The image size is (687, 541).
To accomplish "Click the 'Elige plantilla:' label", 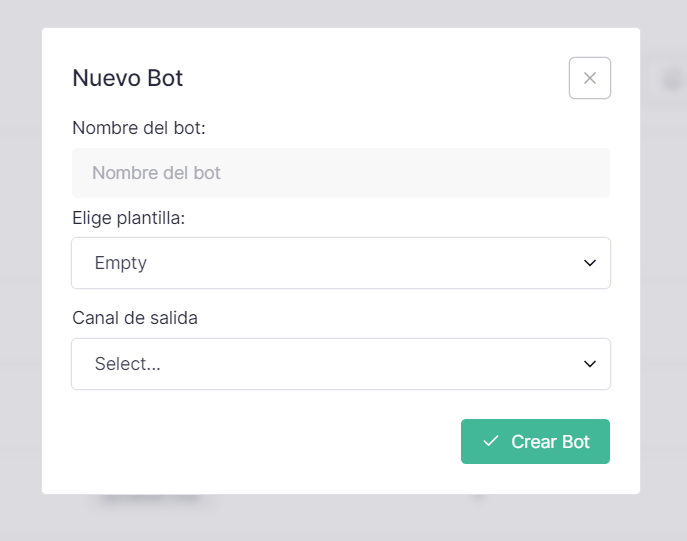I will [x=129, y=218].
